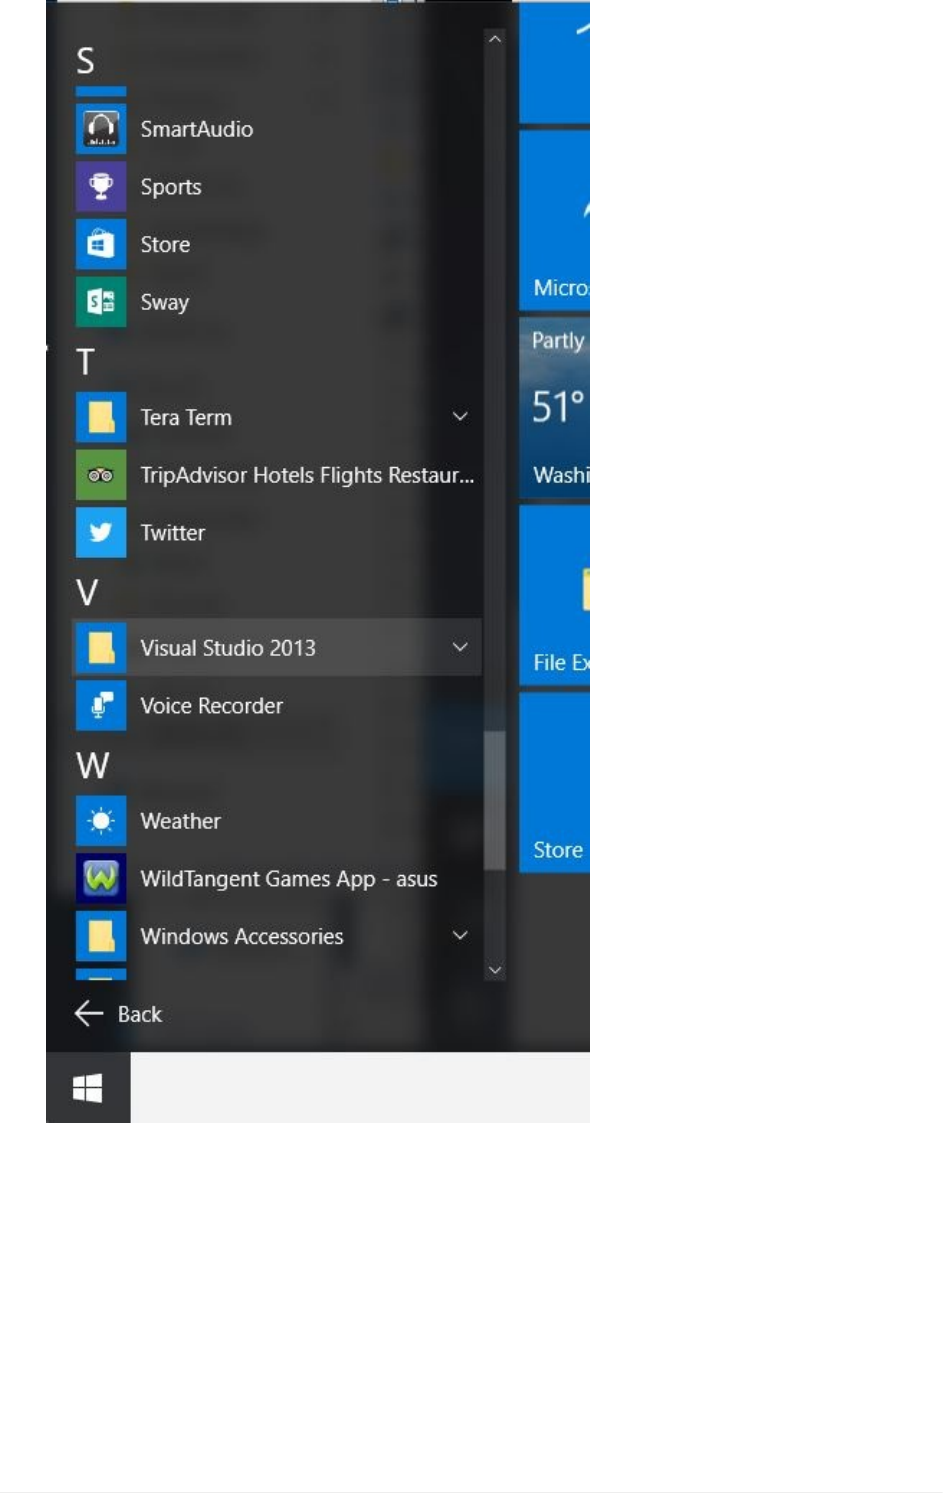Click the Windows Accessories folder icon
This screenshot has height=1493, width=943.
point(101,936)
